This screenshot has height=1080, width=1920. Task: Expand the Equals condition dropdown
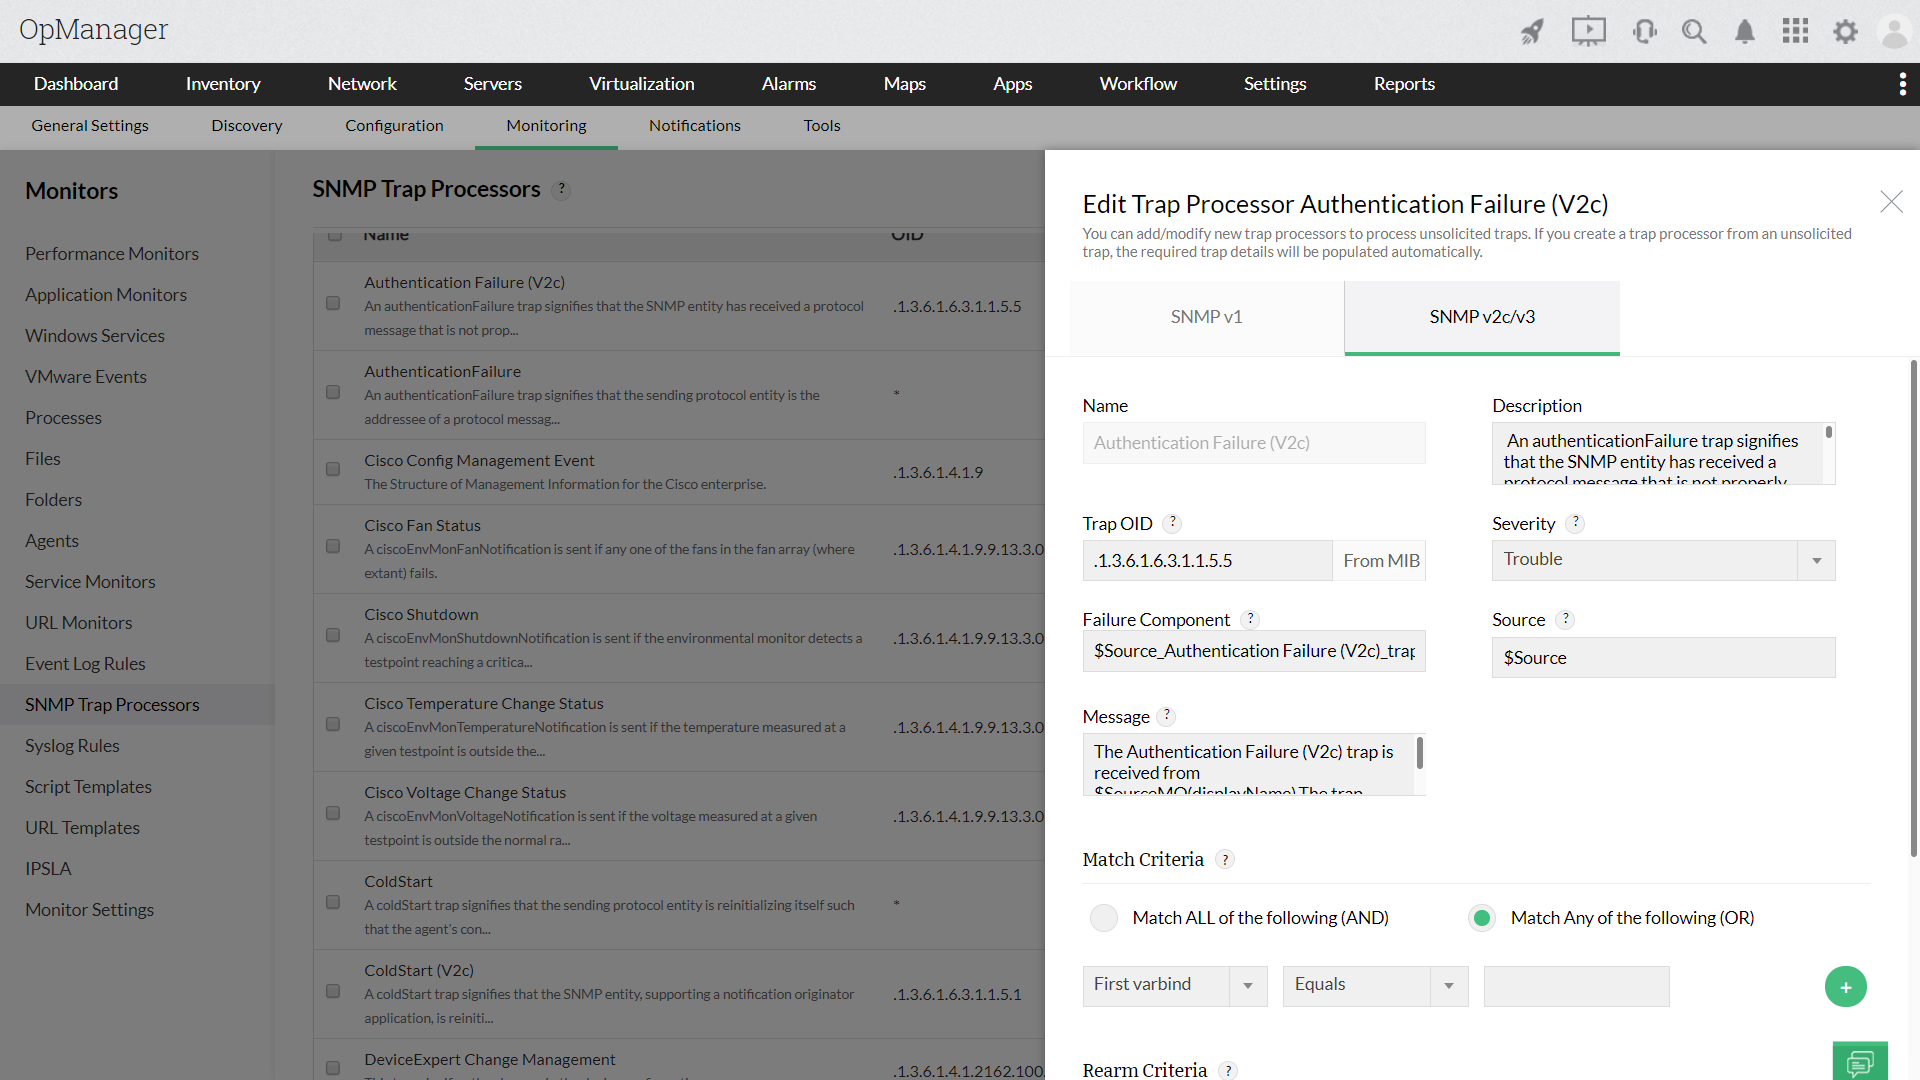[x=1374, y=986]
